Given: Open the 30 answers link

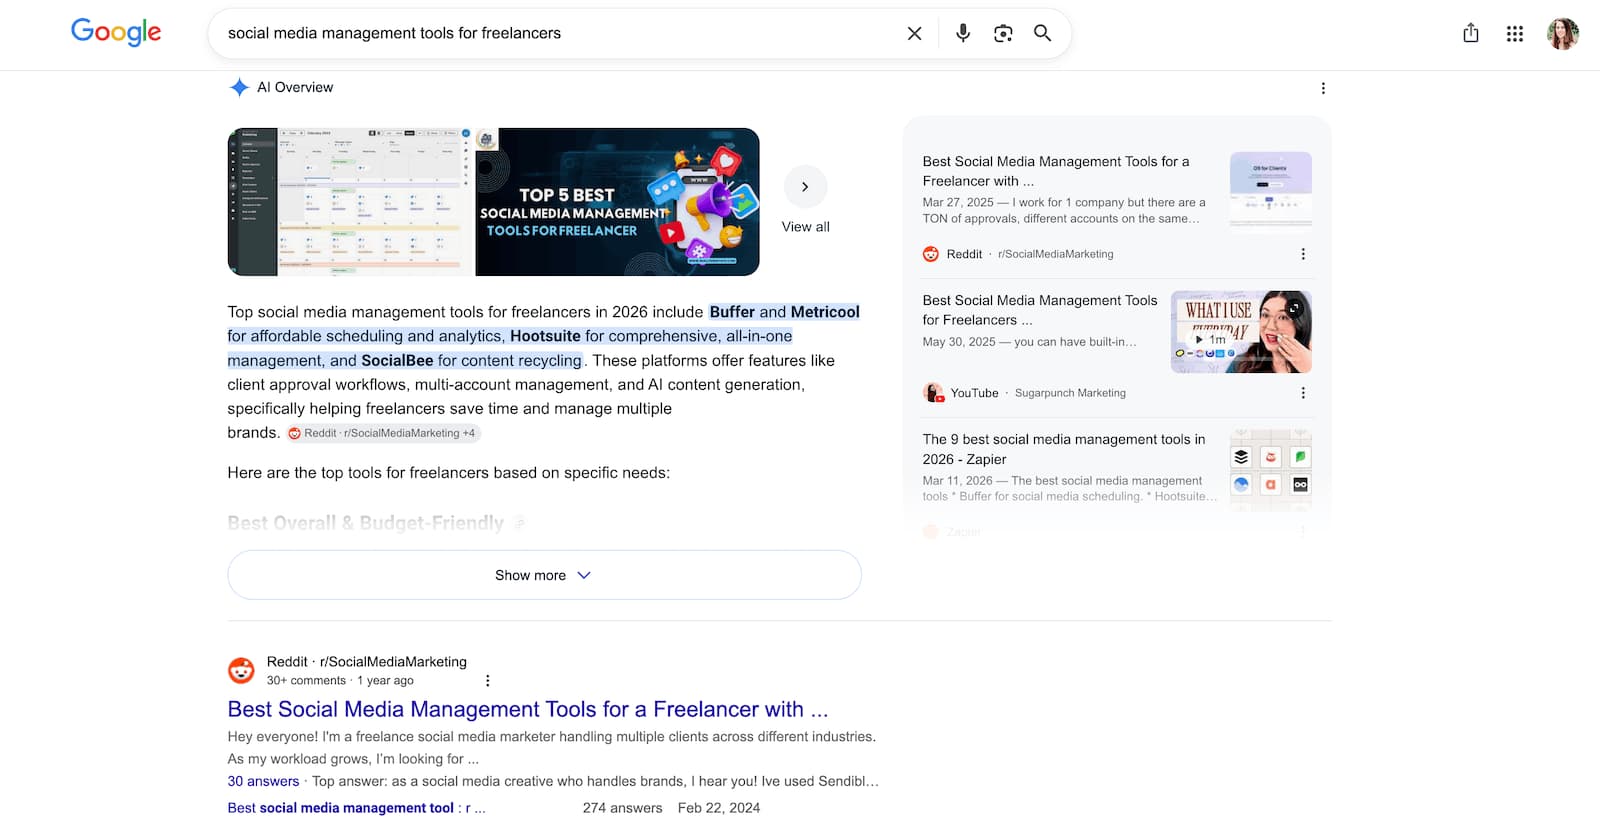Looking at the screenshot, I should click(x=263, y=781).
